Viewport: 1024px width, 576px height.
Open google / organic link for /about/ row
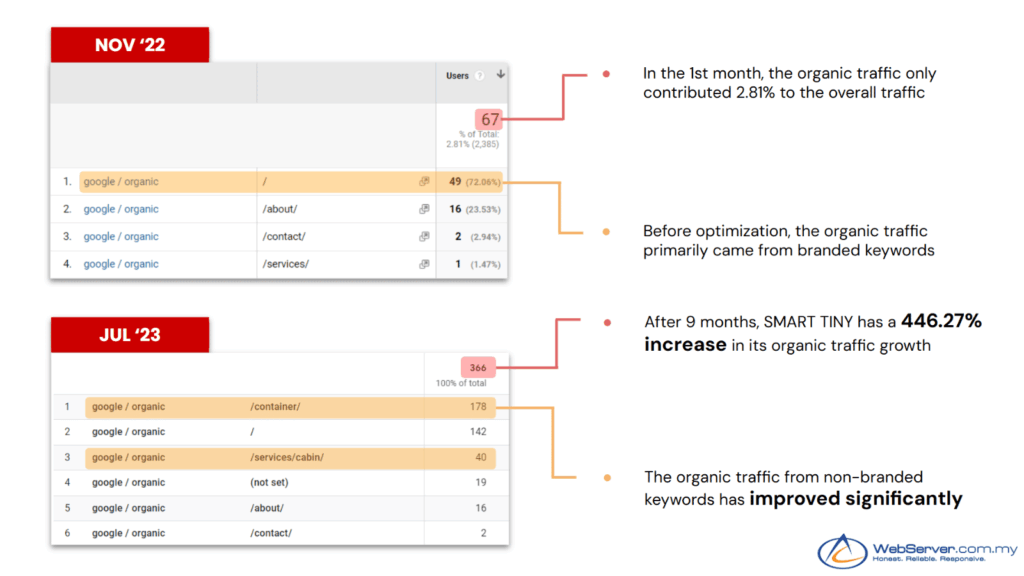pyautogui.click(x=121, y=209)
